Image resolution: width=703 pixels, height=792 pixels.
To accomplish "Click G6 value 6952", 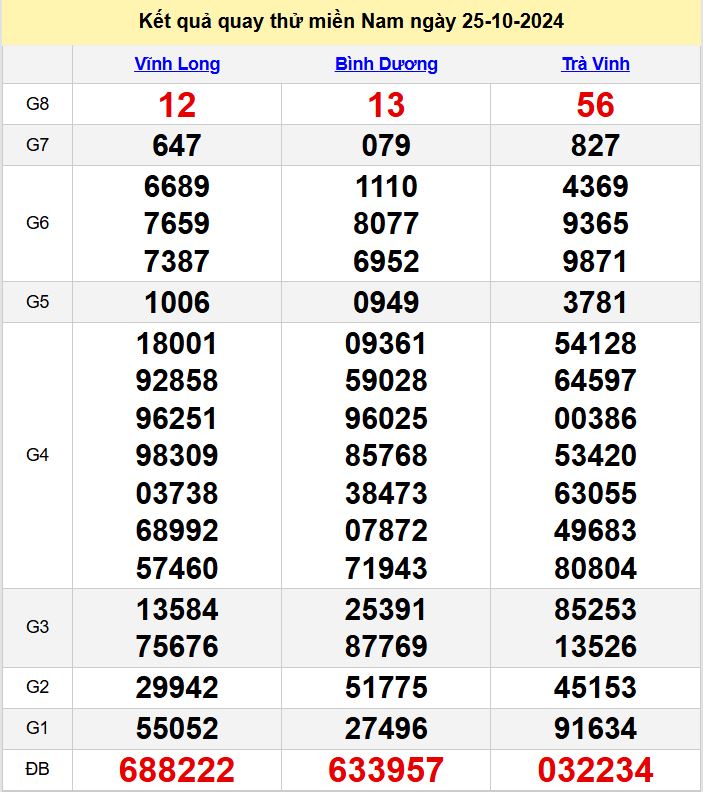I will [x=386, y=262].
